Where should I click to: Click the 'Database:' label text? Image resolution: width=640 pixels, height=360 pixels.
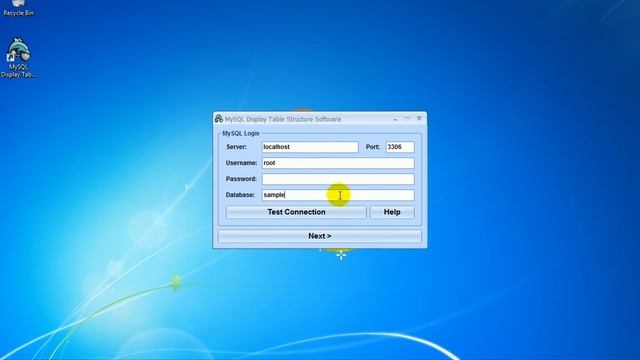click(x=240, y=195)
